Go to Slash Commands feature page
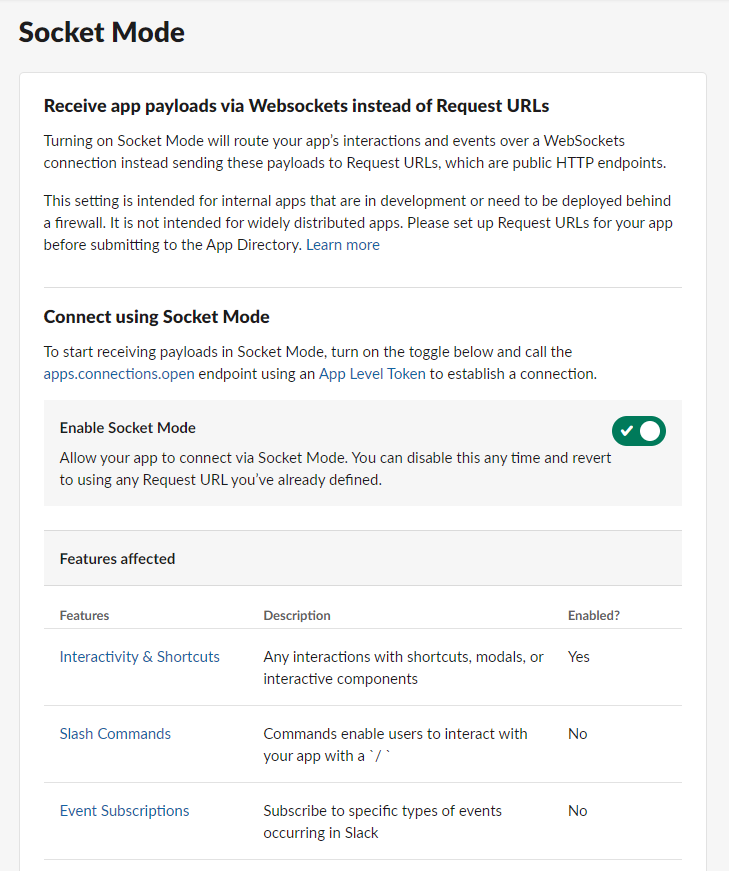 pyautogui.click(x=115, y=734)
